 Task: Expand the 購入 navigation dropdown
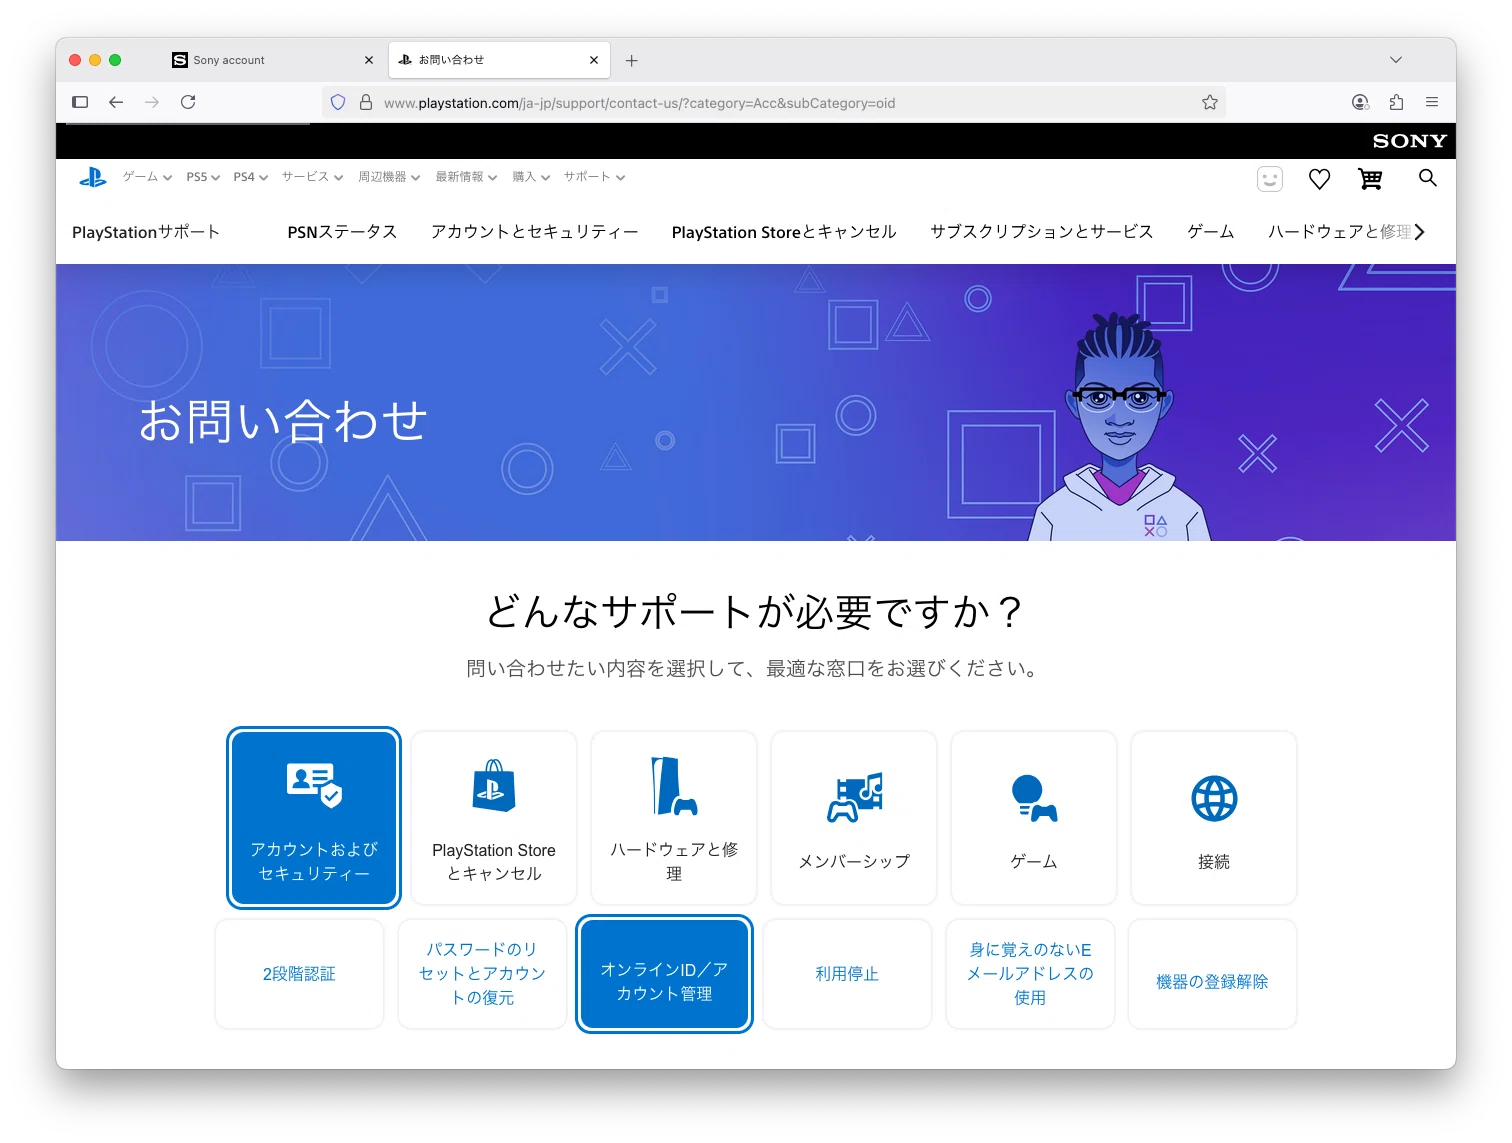point(531,177)
